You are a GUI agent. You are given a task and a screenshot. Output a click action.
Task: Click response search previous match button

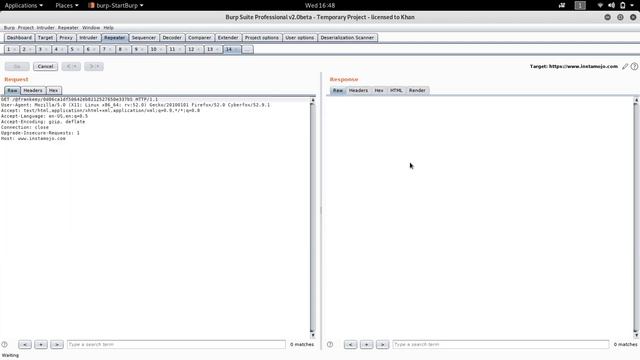click(351, 344)
